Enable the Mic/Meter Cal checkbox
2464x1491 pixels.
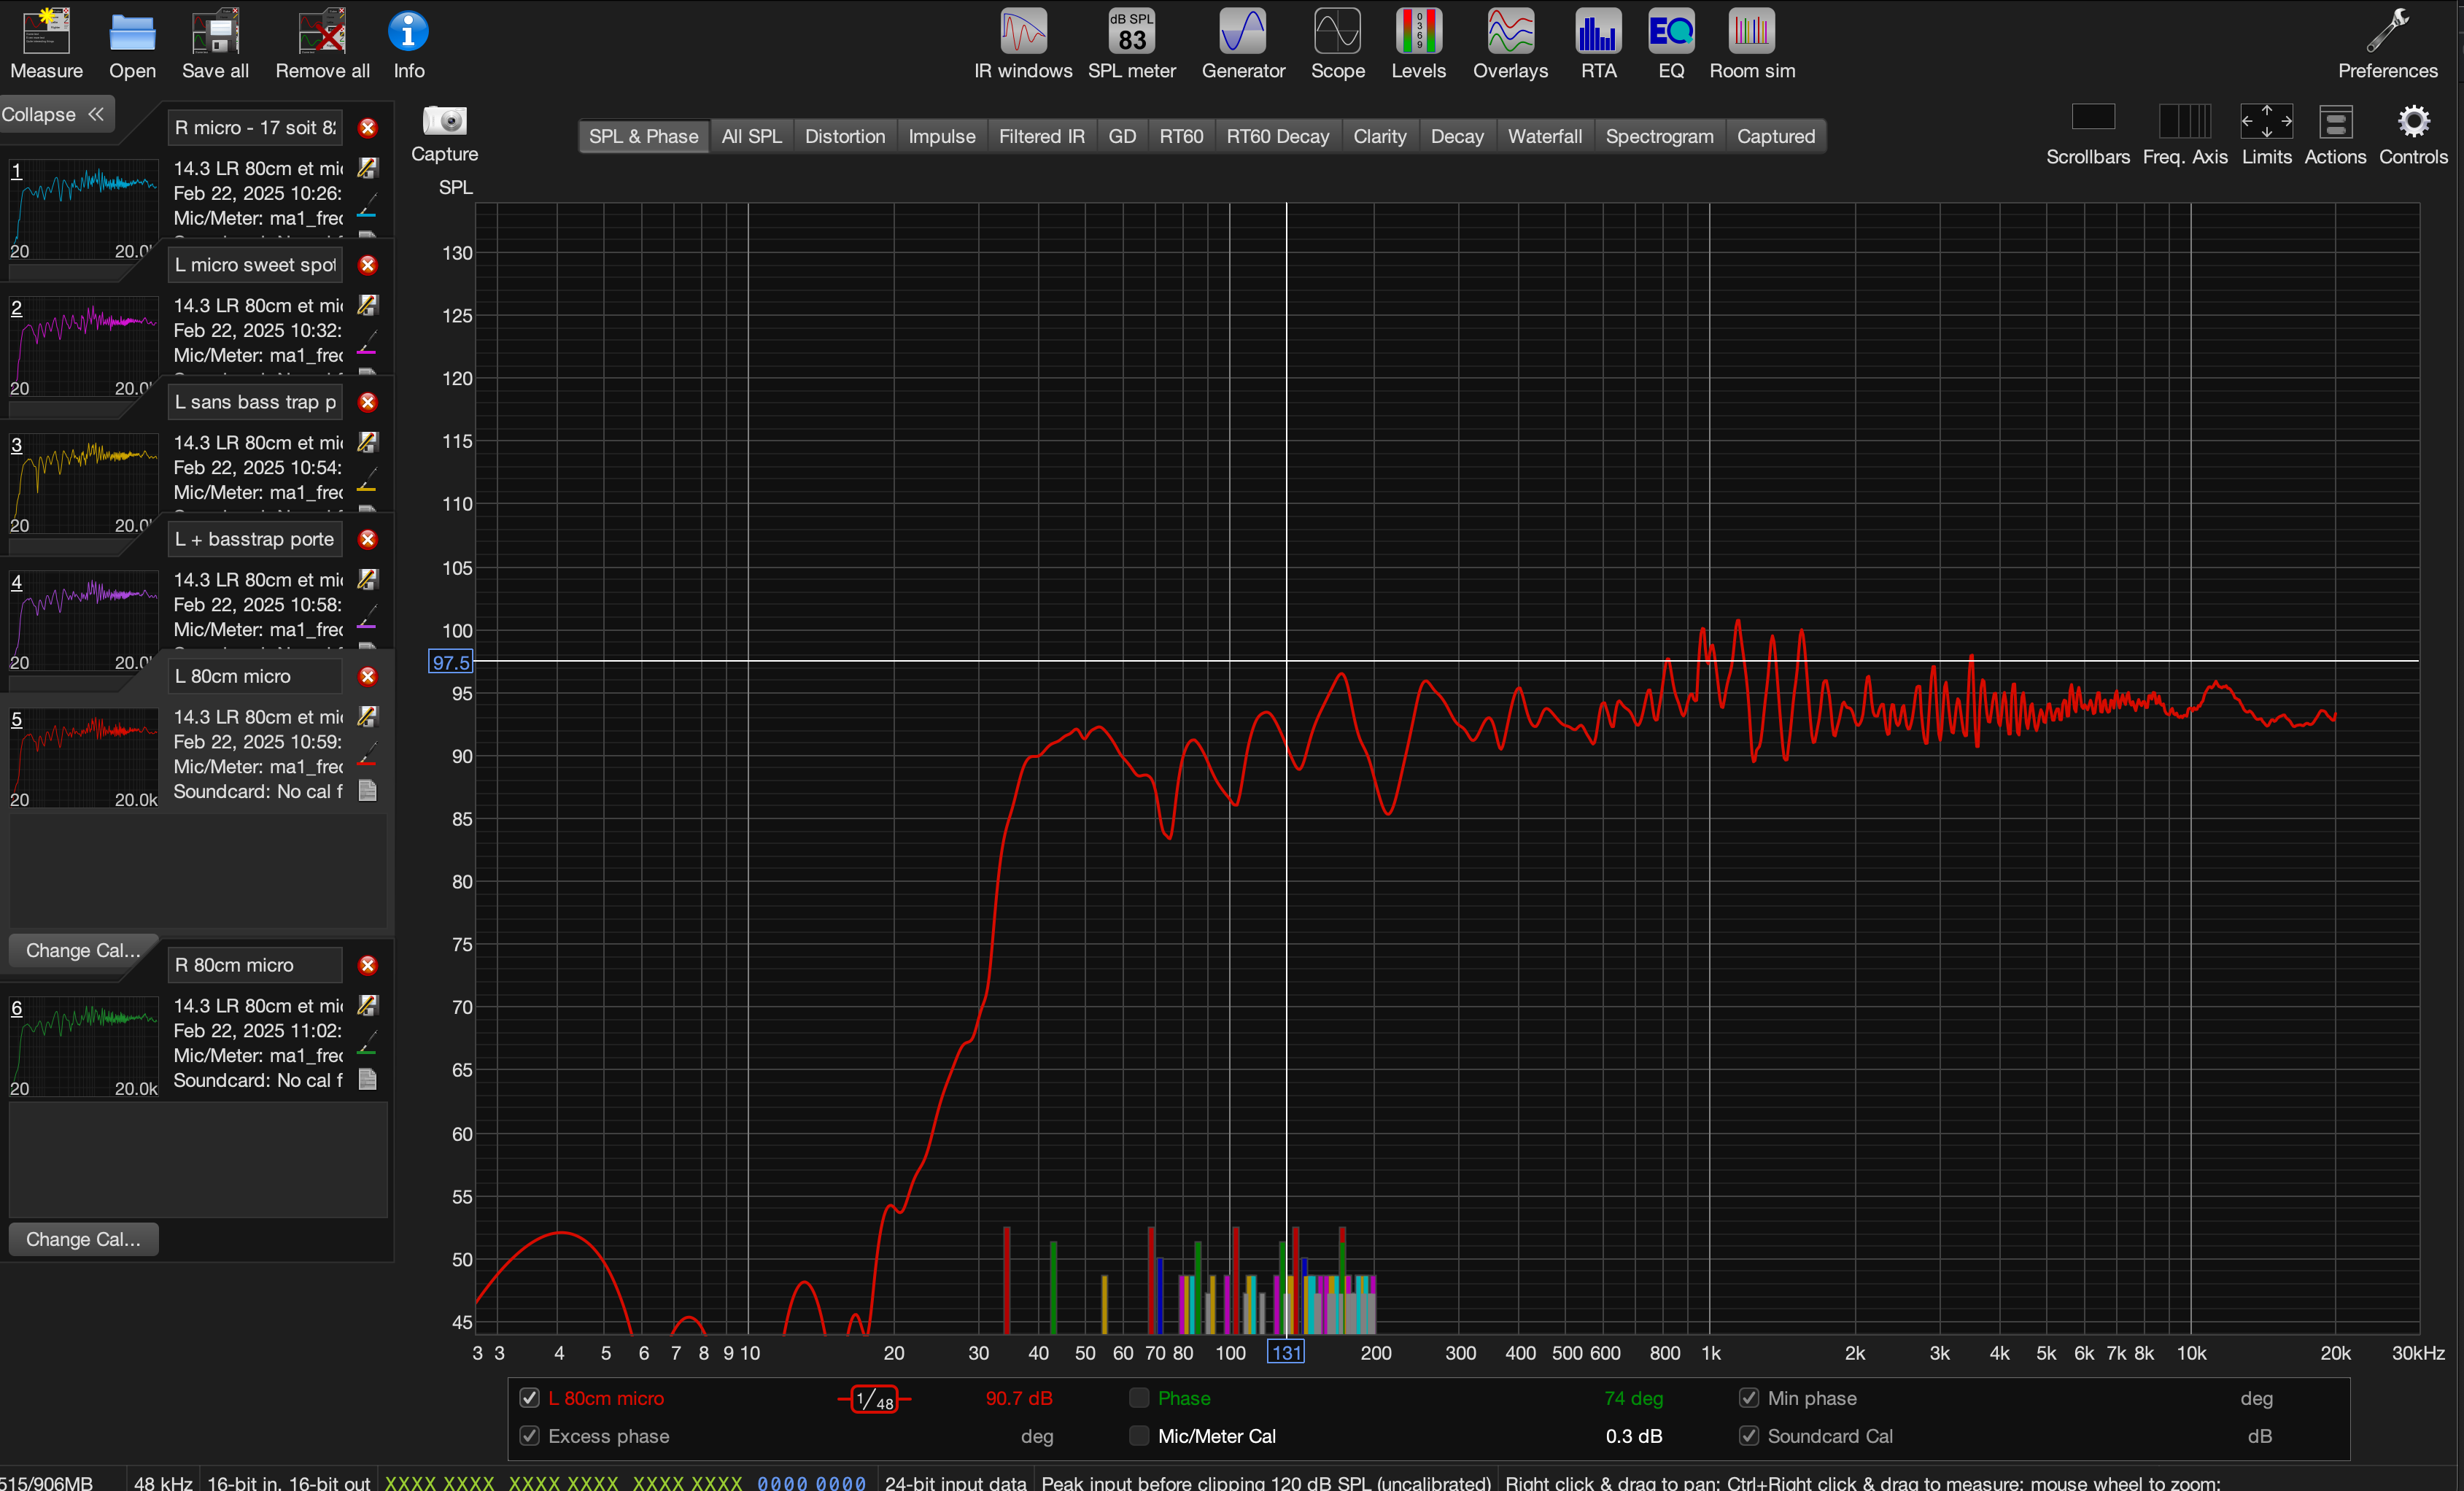tap(1139, 1436)
